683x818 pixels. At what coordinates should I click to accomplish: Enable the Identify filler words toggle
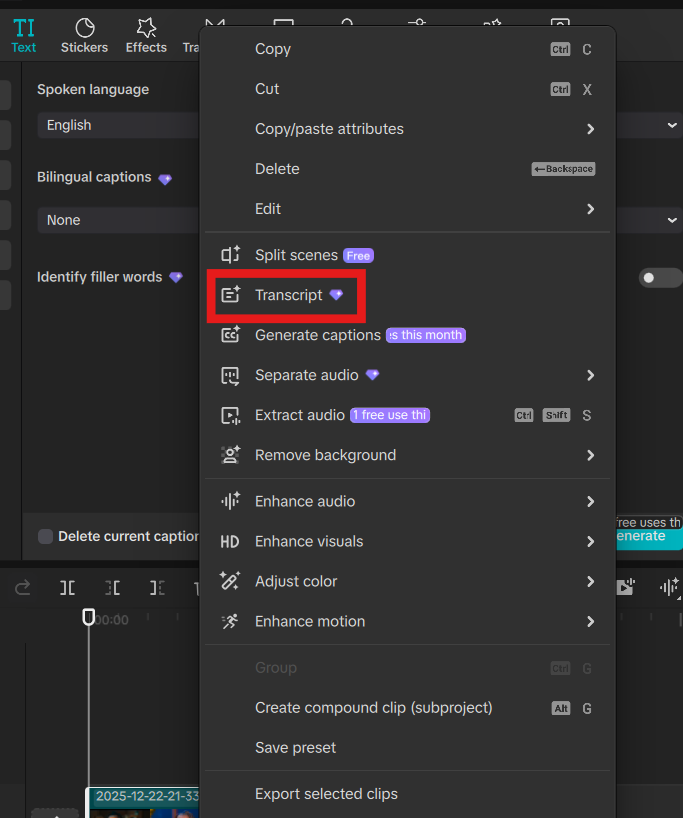click(660, 277)
